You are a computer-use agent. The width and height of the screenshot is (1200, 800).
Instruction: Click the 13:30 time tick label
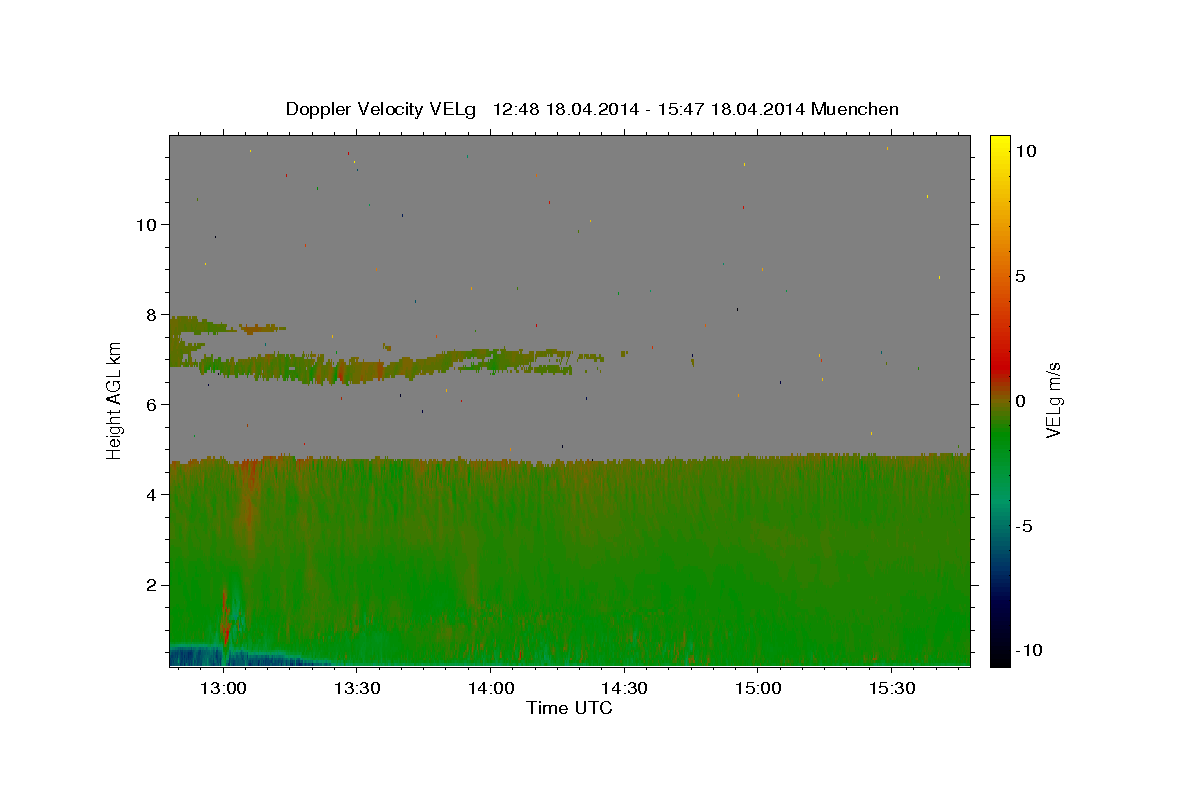pyautogui.click(x=357, y=689)
